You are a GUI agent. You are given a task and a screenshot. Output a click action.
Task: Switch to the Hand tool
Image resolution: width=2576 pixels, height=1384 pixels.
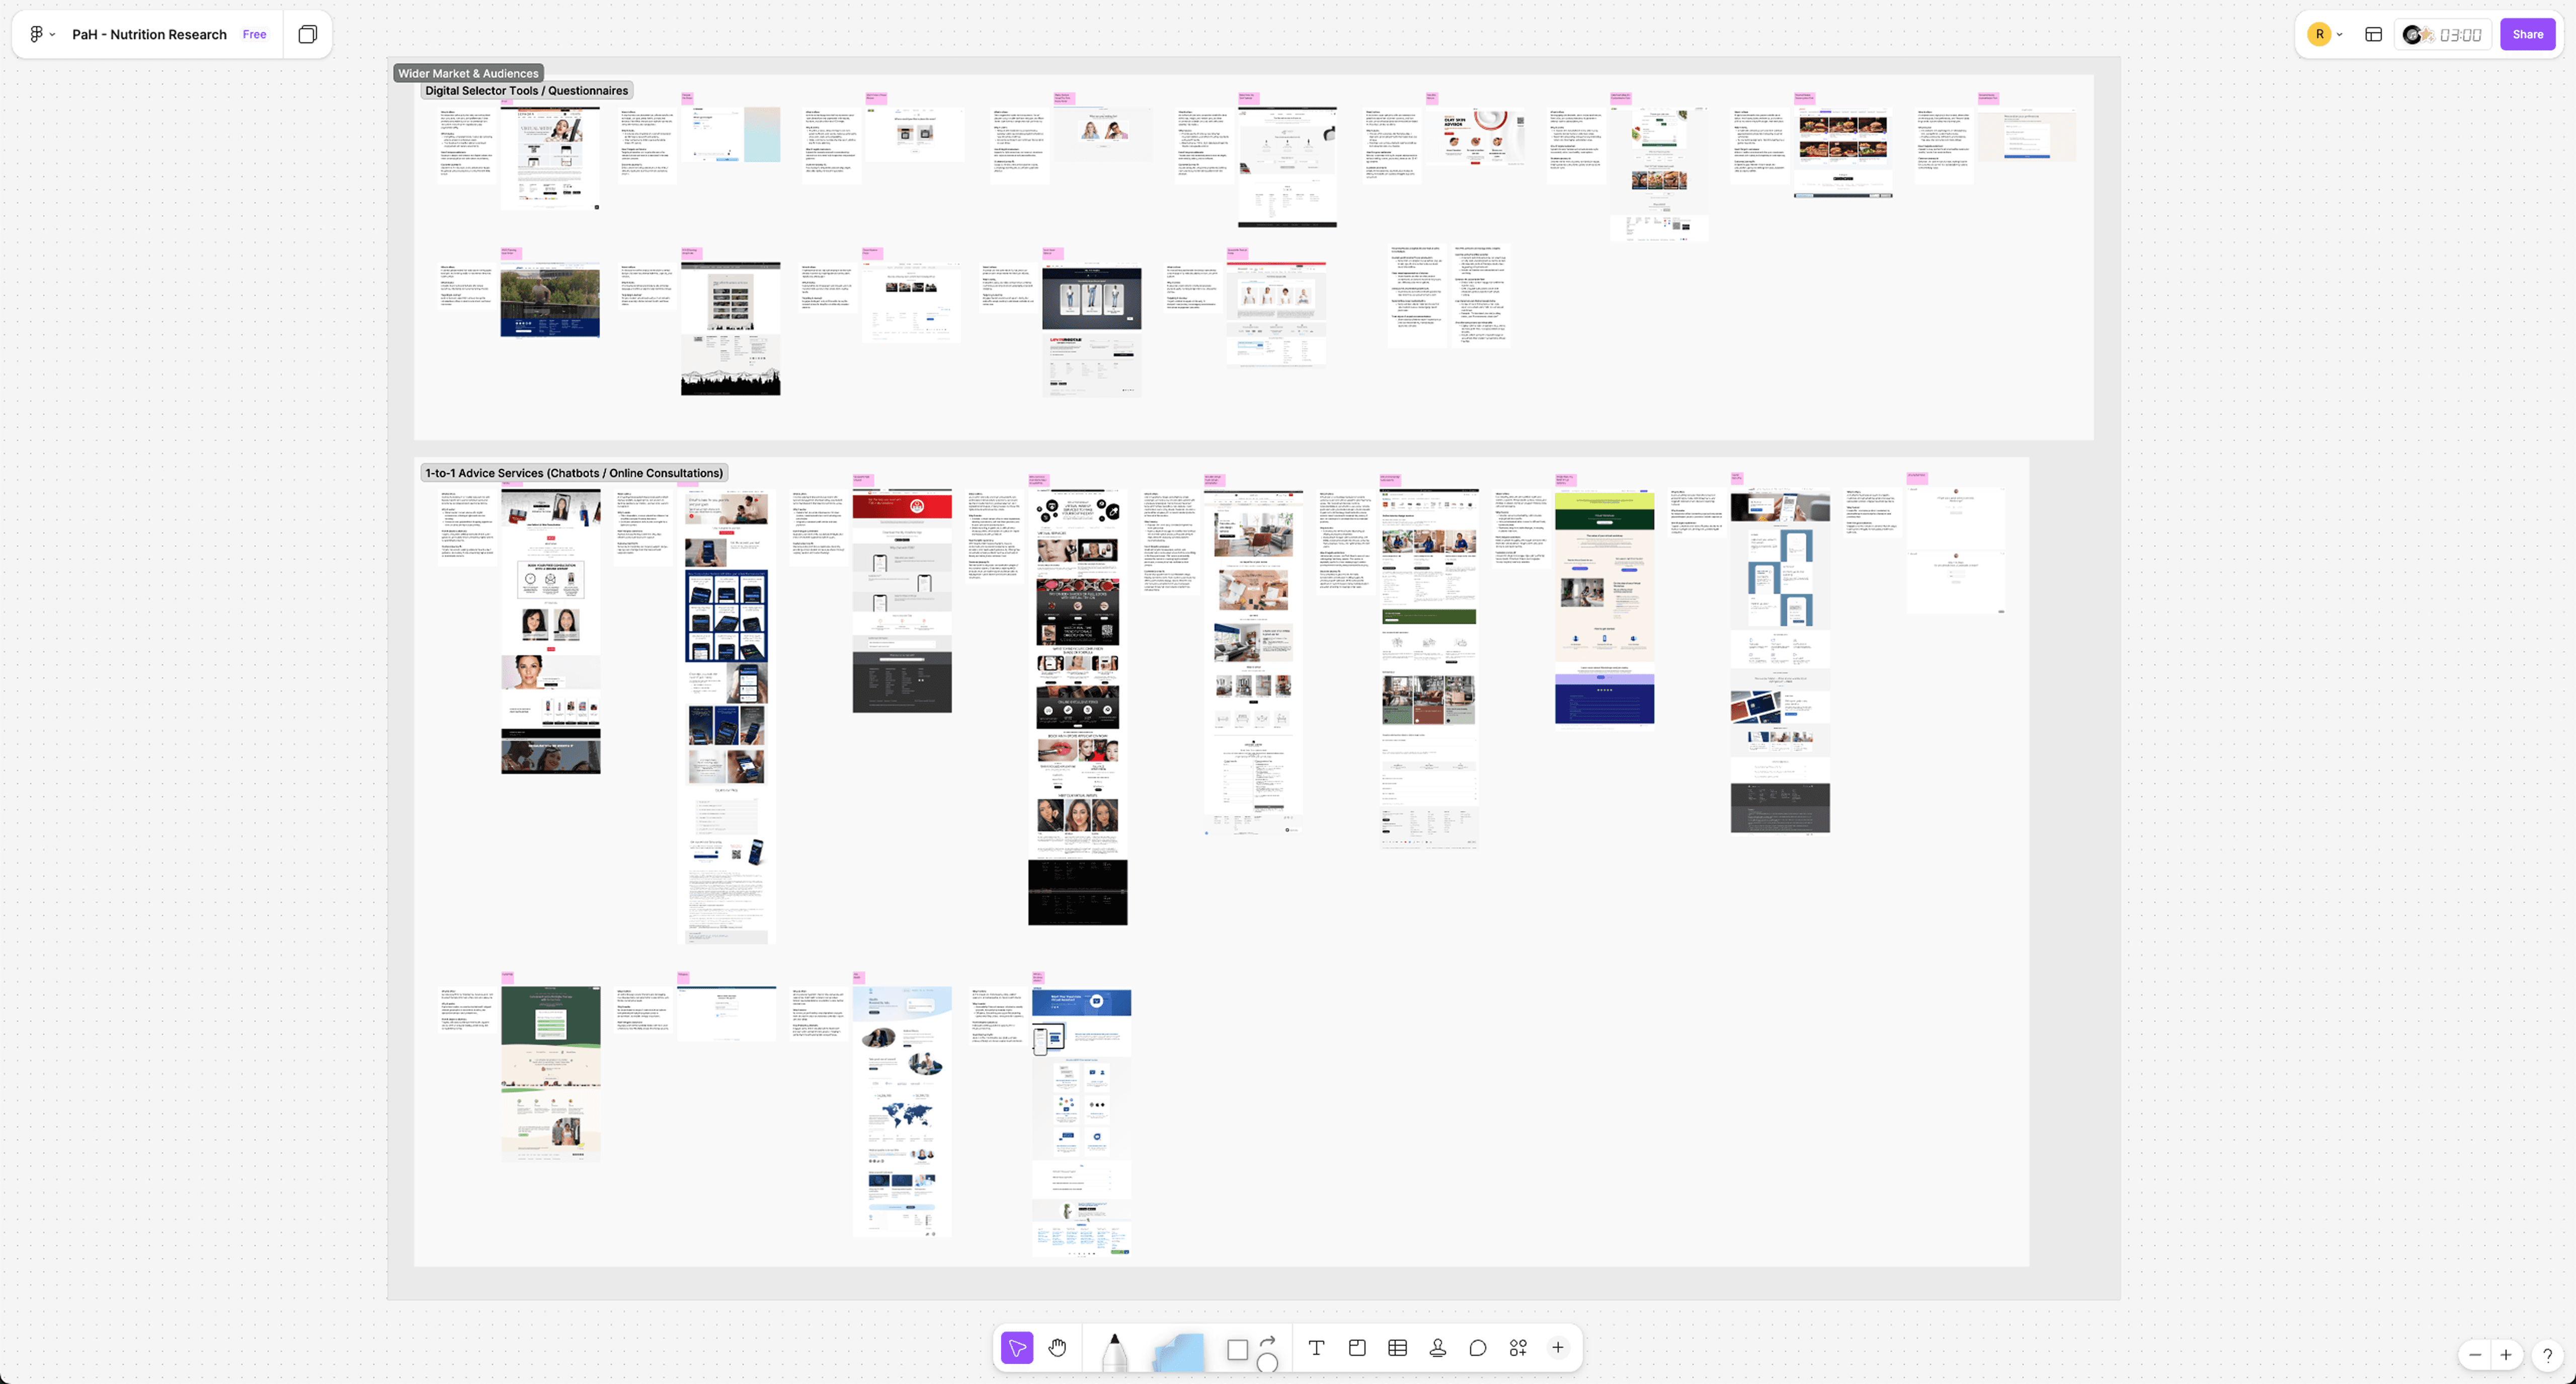pyautogui.click(x=1058, y=1348)
